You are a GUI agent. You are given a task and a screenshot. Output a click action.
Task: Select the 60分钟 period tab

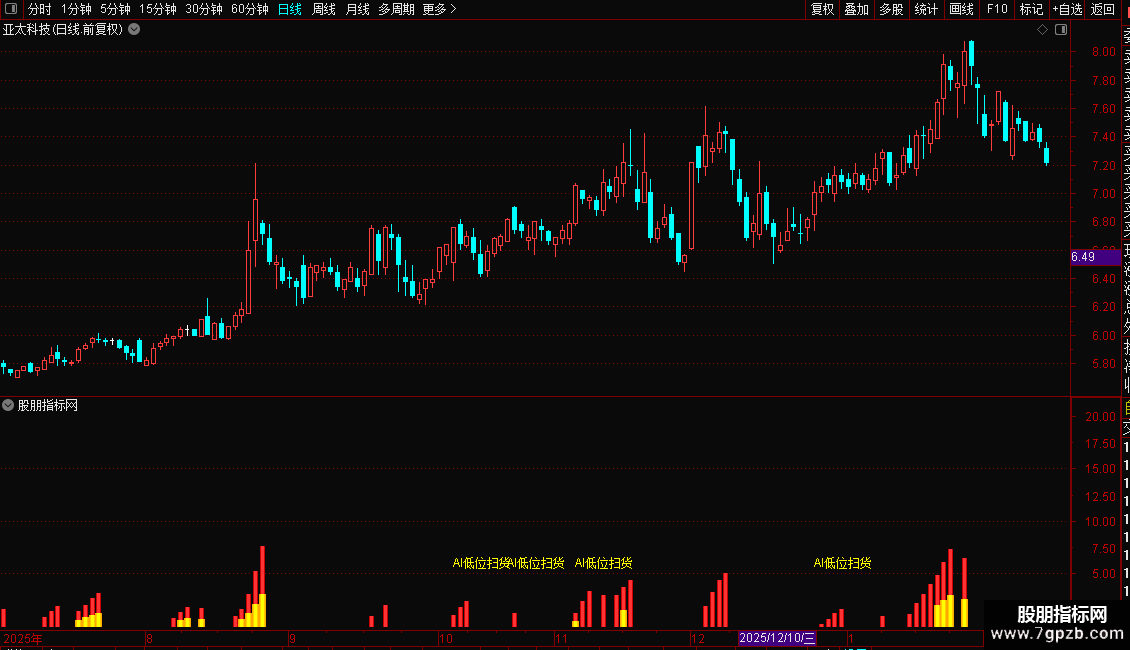point(250,9)
